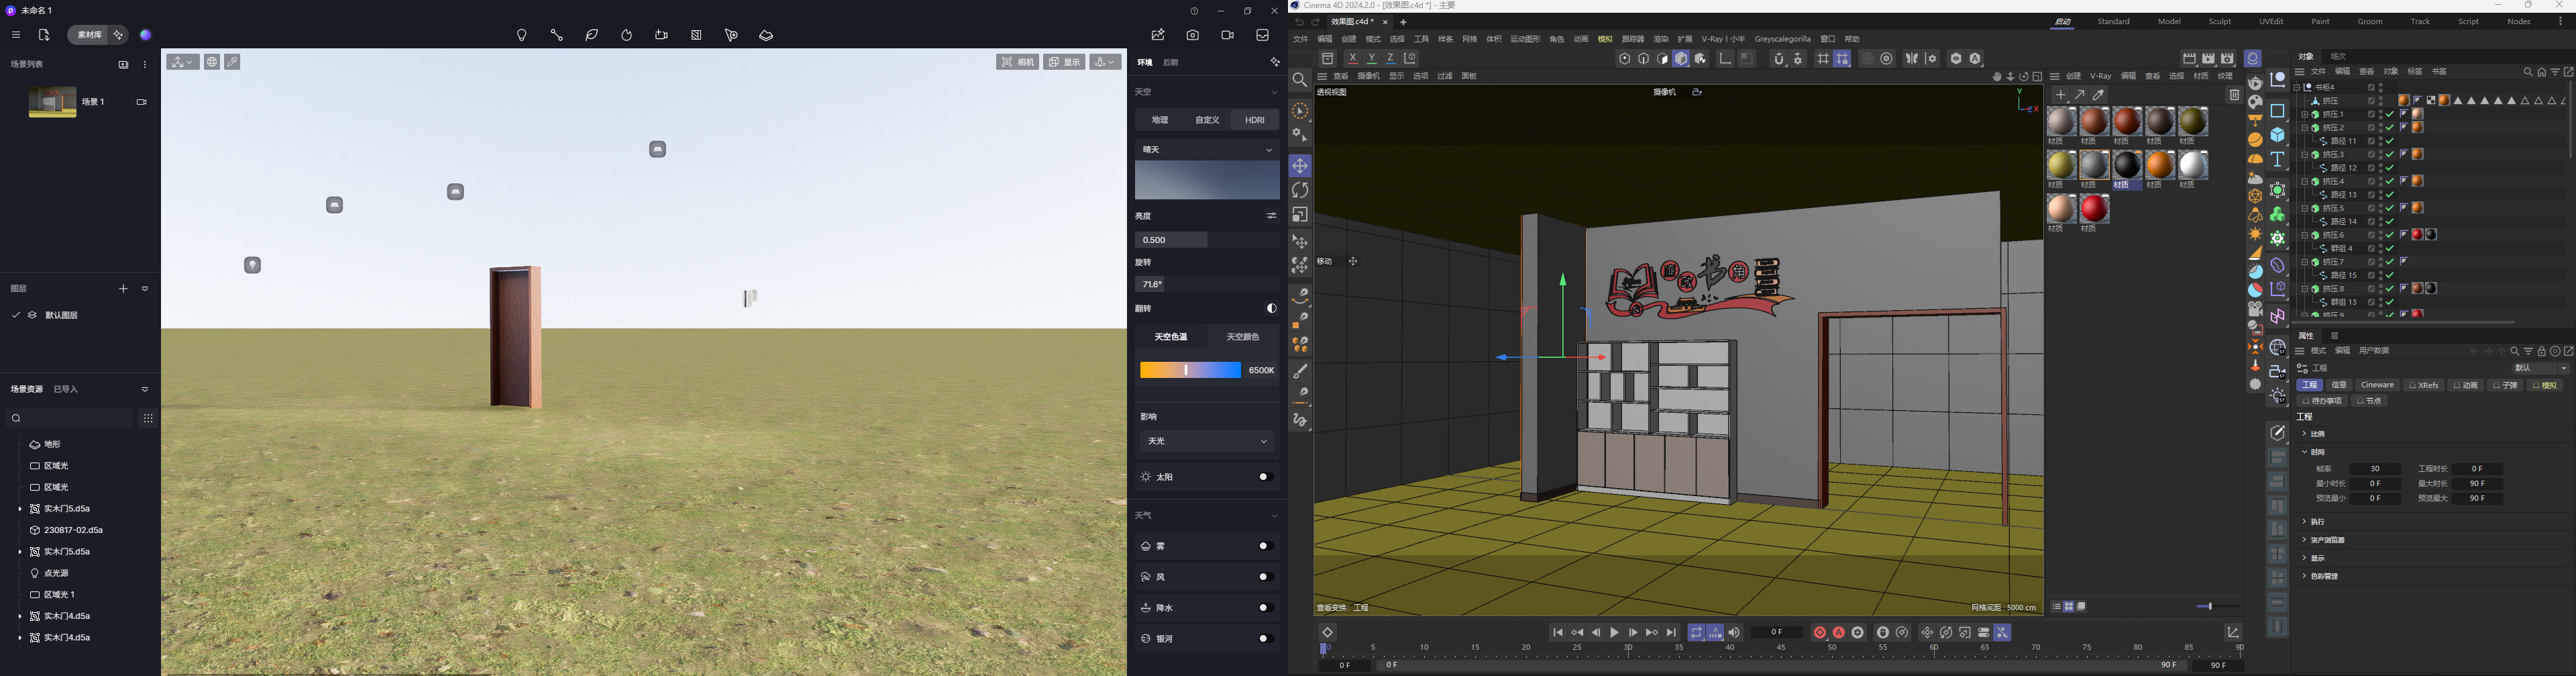Open the 晴天 sky preset dropdown
The width and height of the screenshot is (2576, 676).
[x=1208, y=150]
